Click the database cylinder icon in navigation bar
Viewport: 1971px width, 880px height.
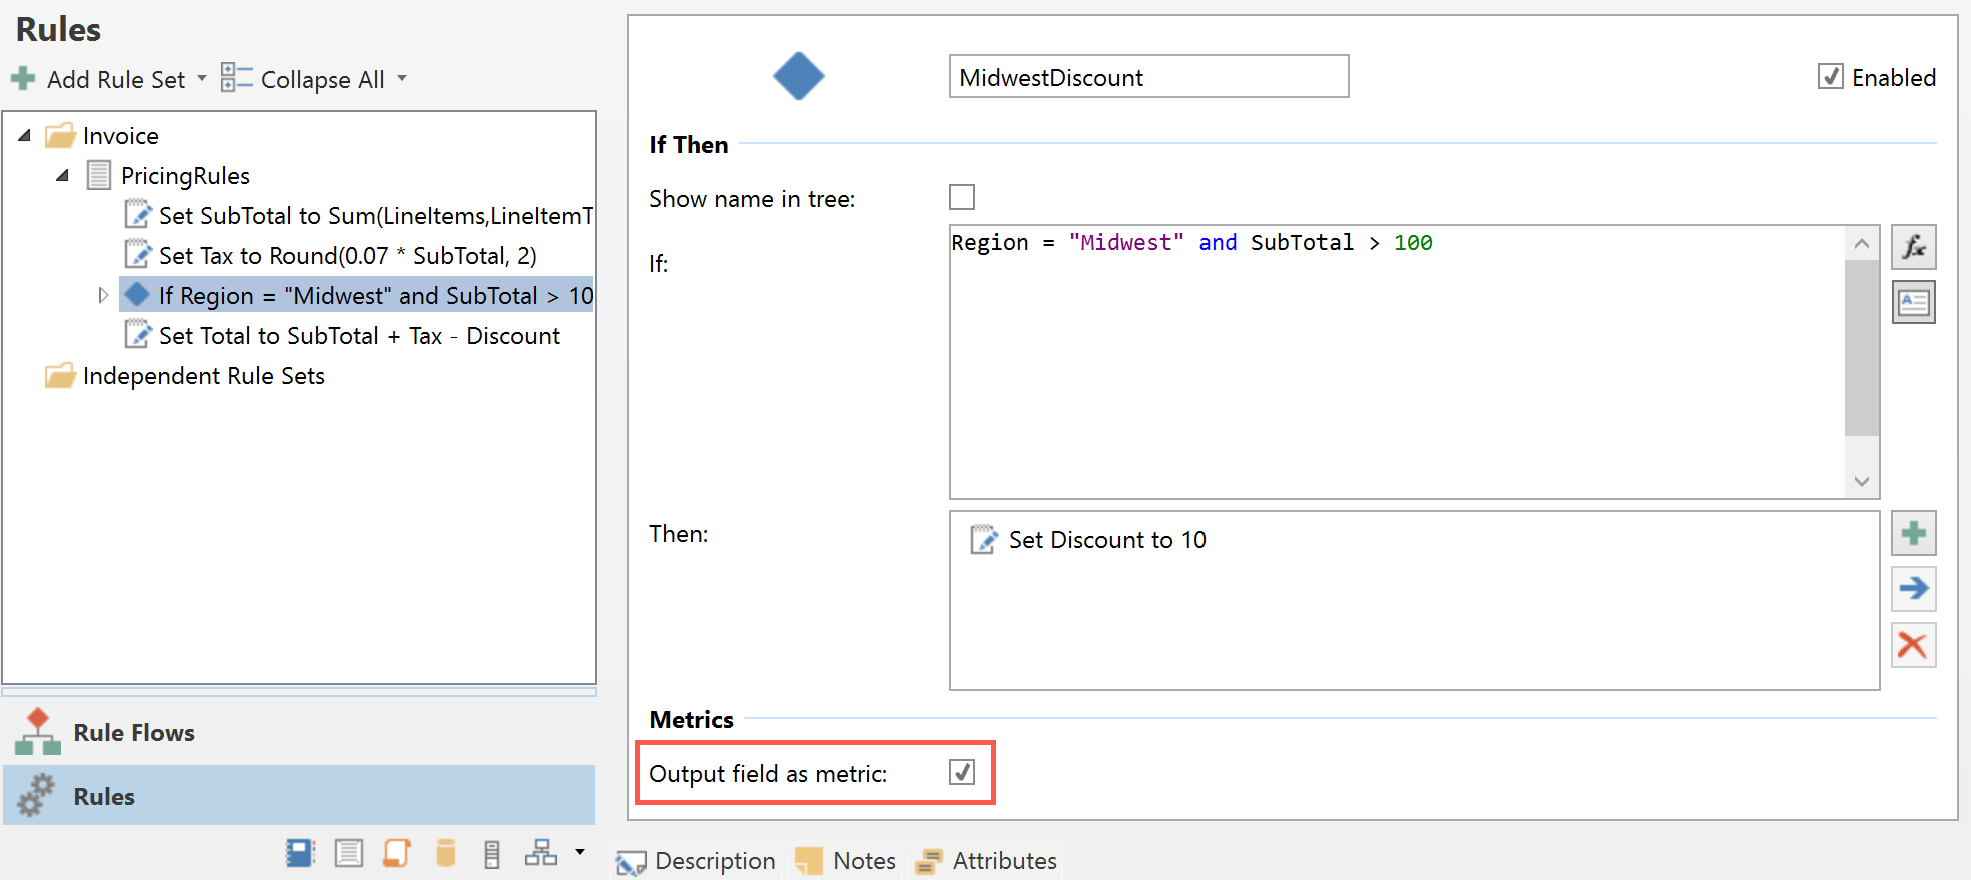446,853
